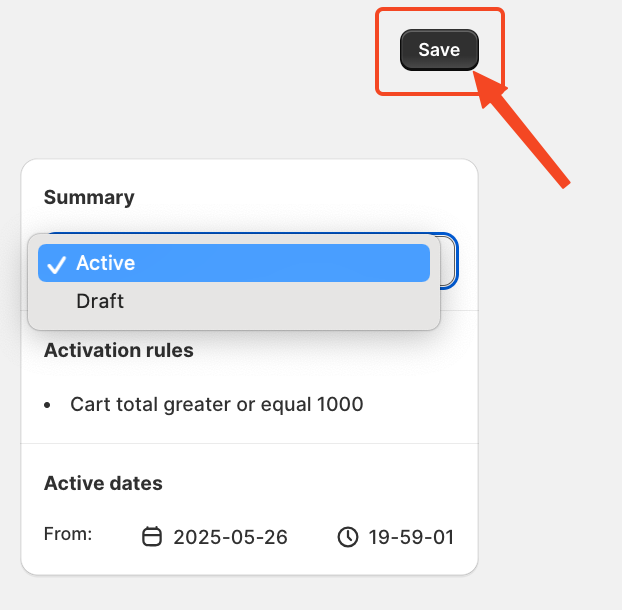
Task: Click the bullet before the Cart total rule
Action: [x=48, y=405]
